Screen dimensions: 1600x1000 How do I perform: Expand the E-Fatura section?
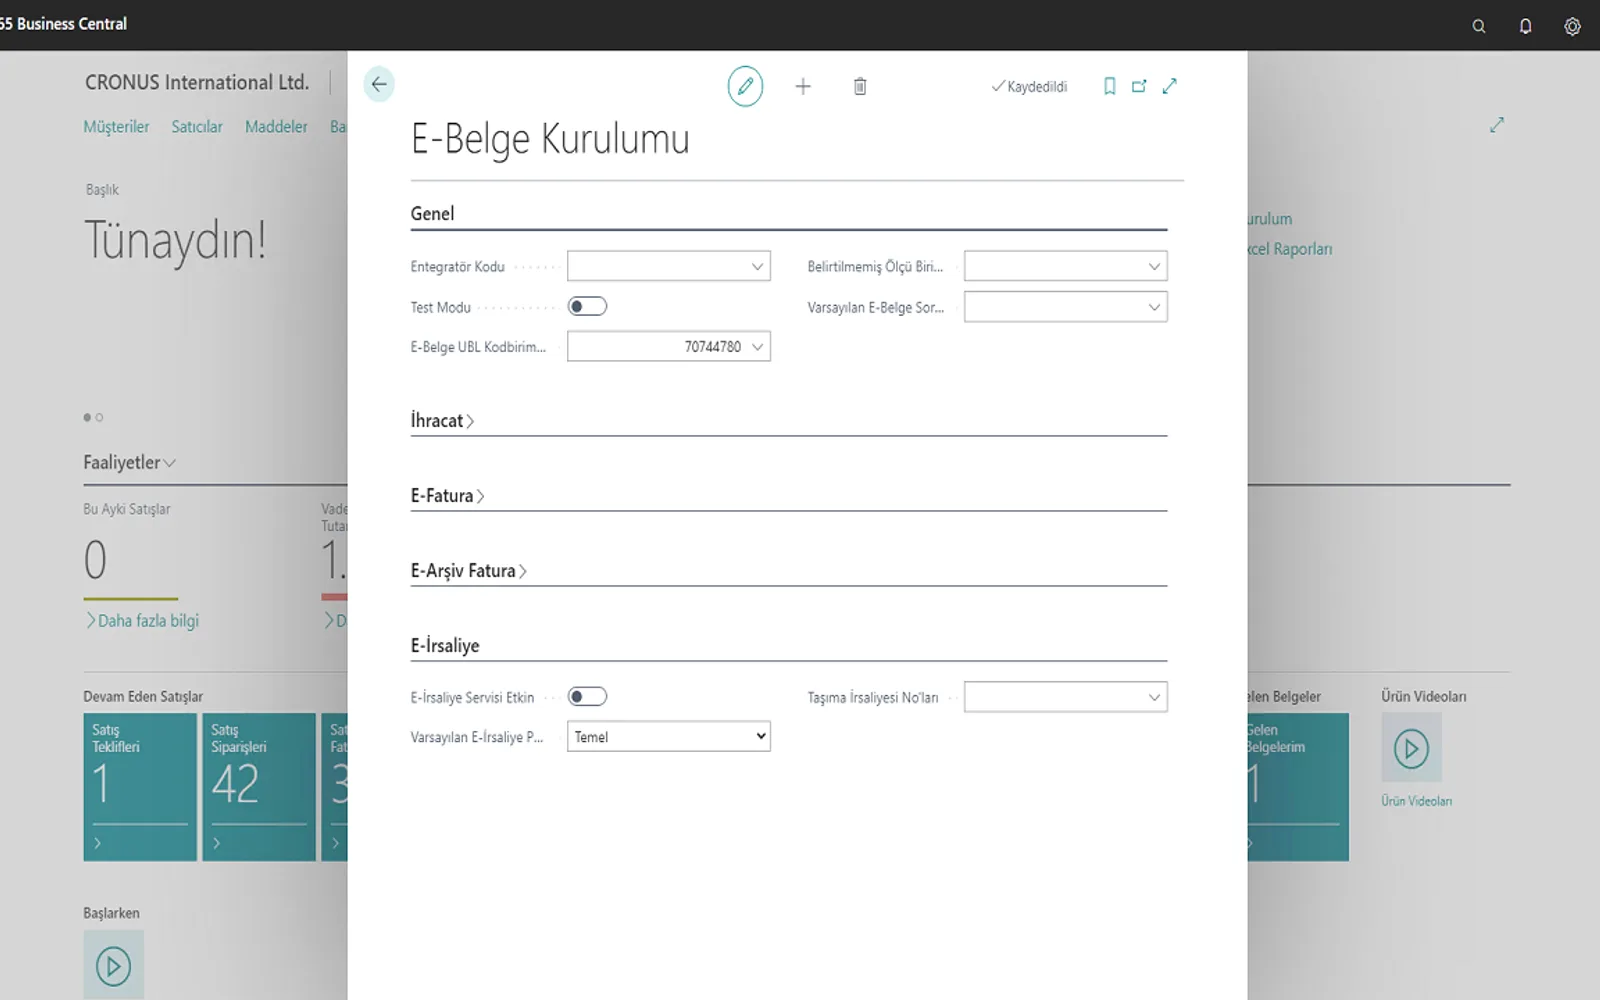447,496
